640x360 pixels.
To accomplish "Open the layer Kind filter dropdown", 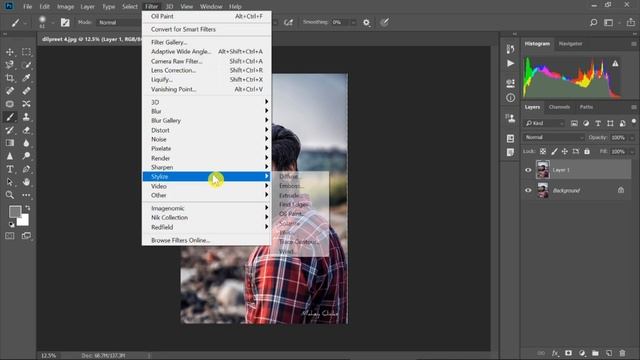I will pos(544,123).
